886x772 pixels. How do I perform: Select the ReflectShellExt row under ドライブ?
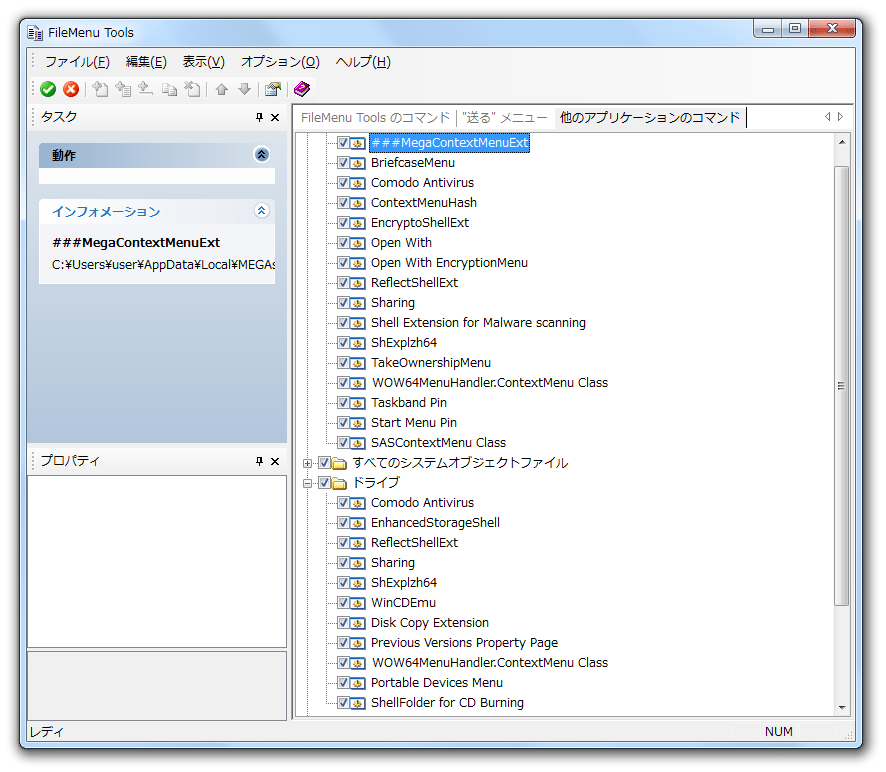point(415,543)
